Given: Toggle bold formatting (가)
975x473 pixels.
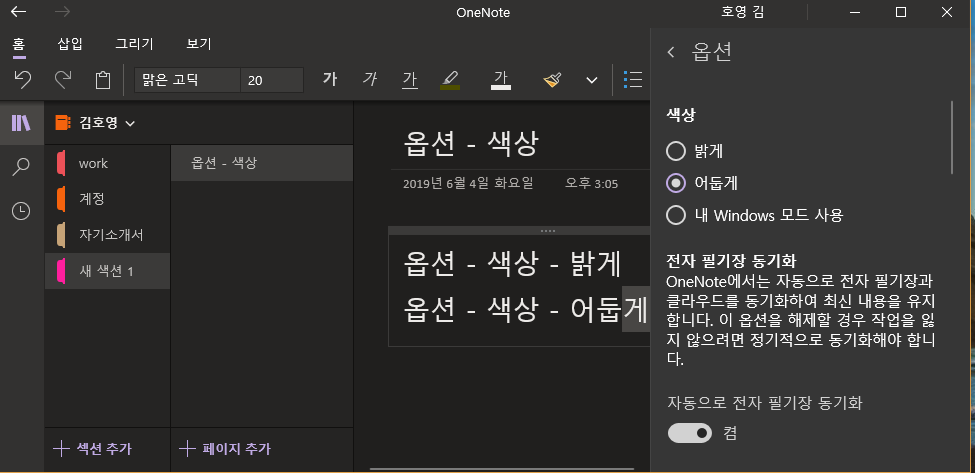Looking at the screenshot, I should 330,80.
